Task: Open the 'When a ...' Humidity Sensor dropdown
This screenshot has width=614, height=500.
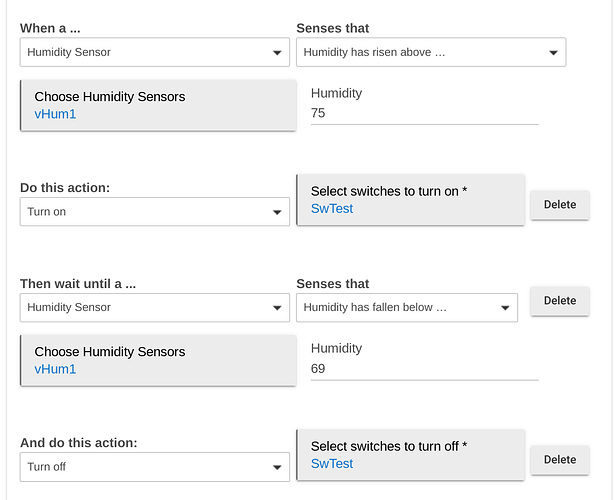Action: tap(155, 52)
